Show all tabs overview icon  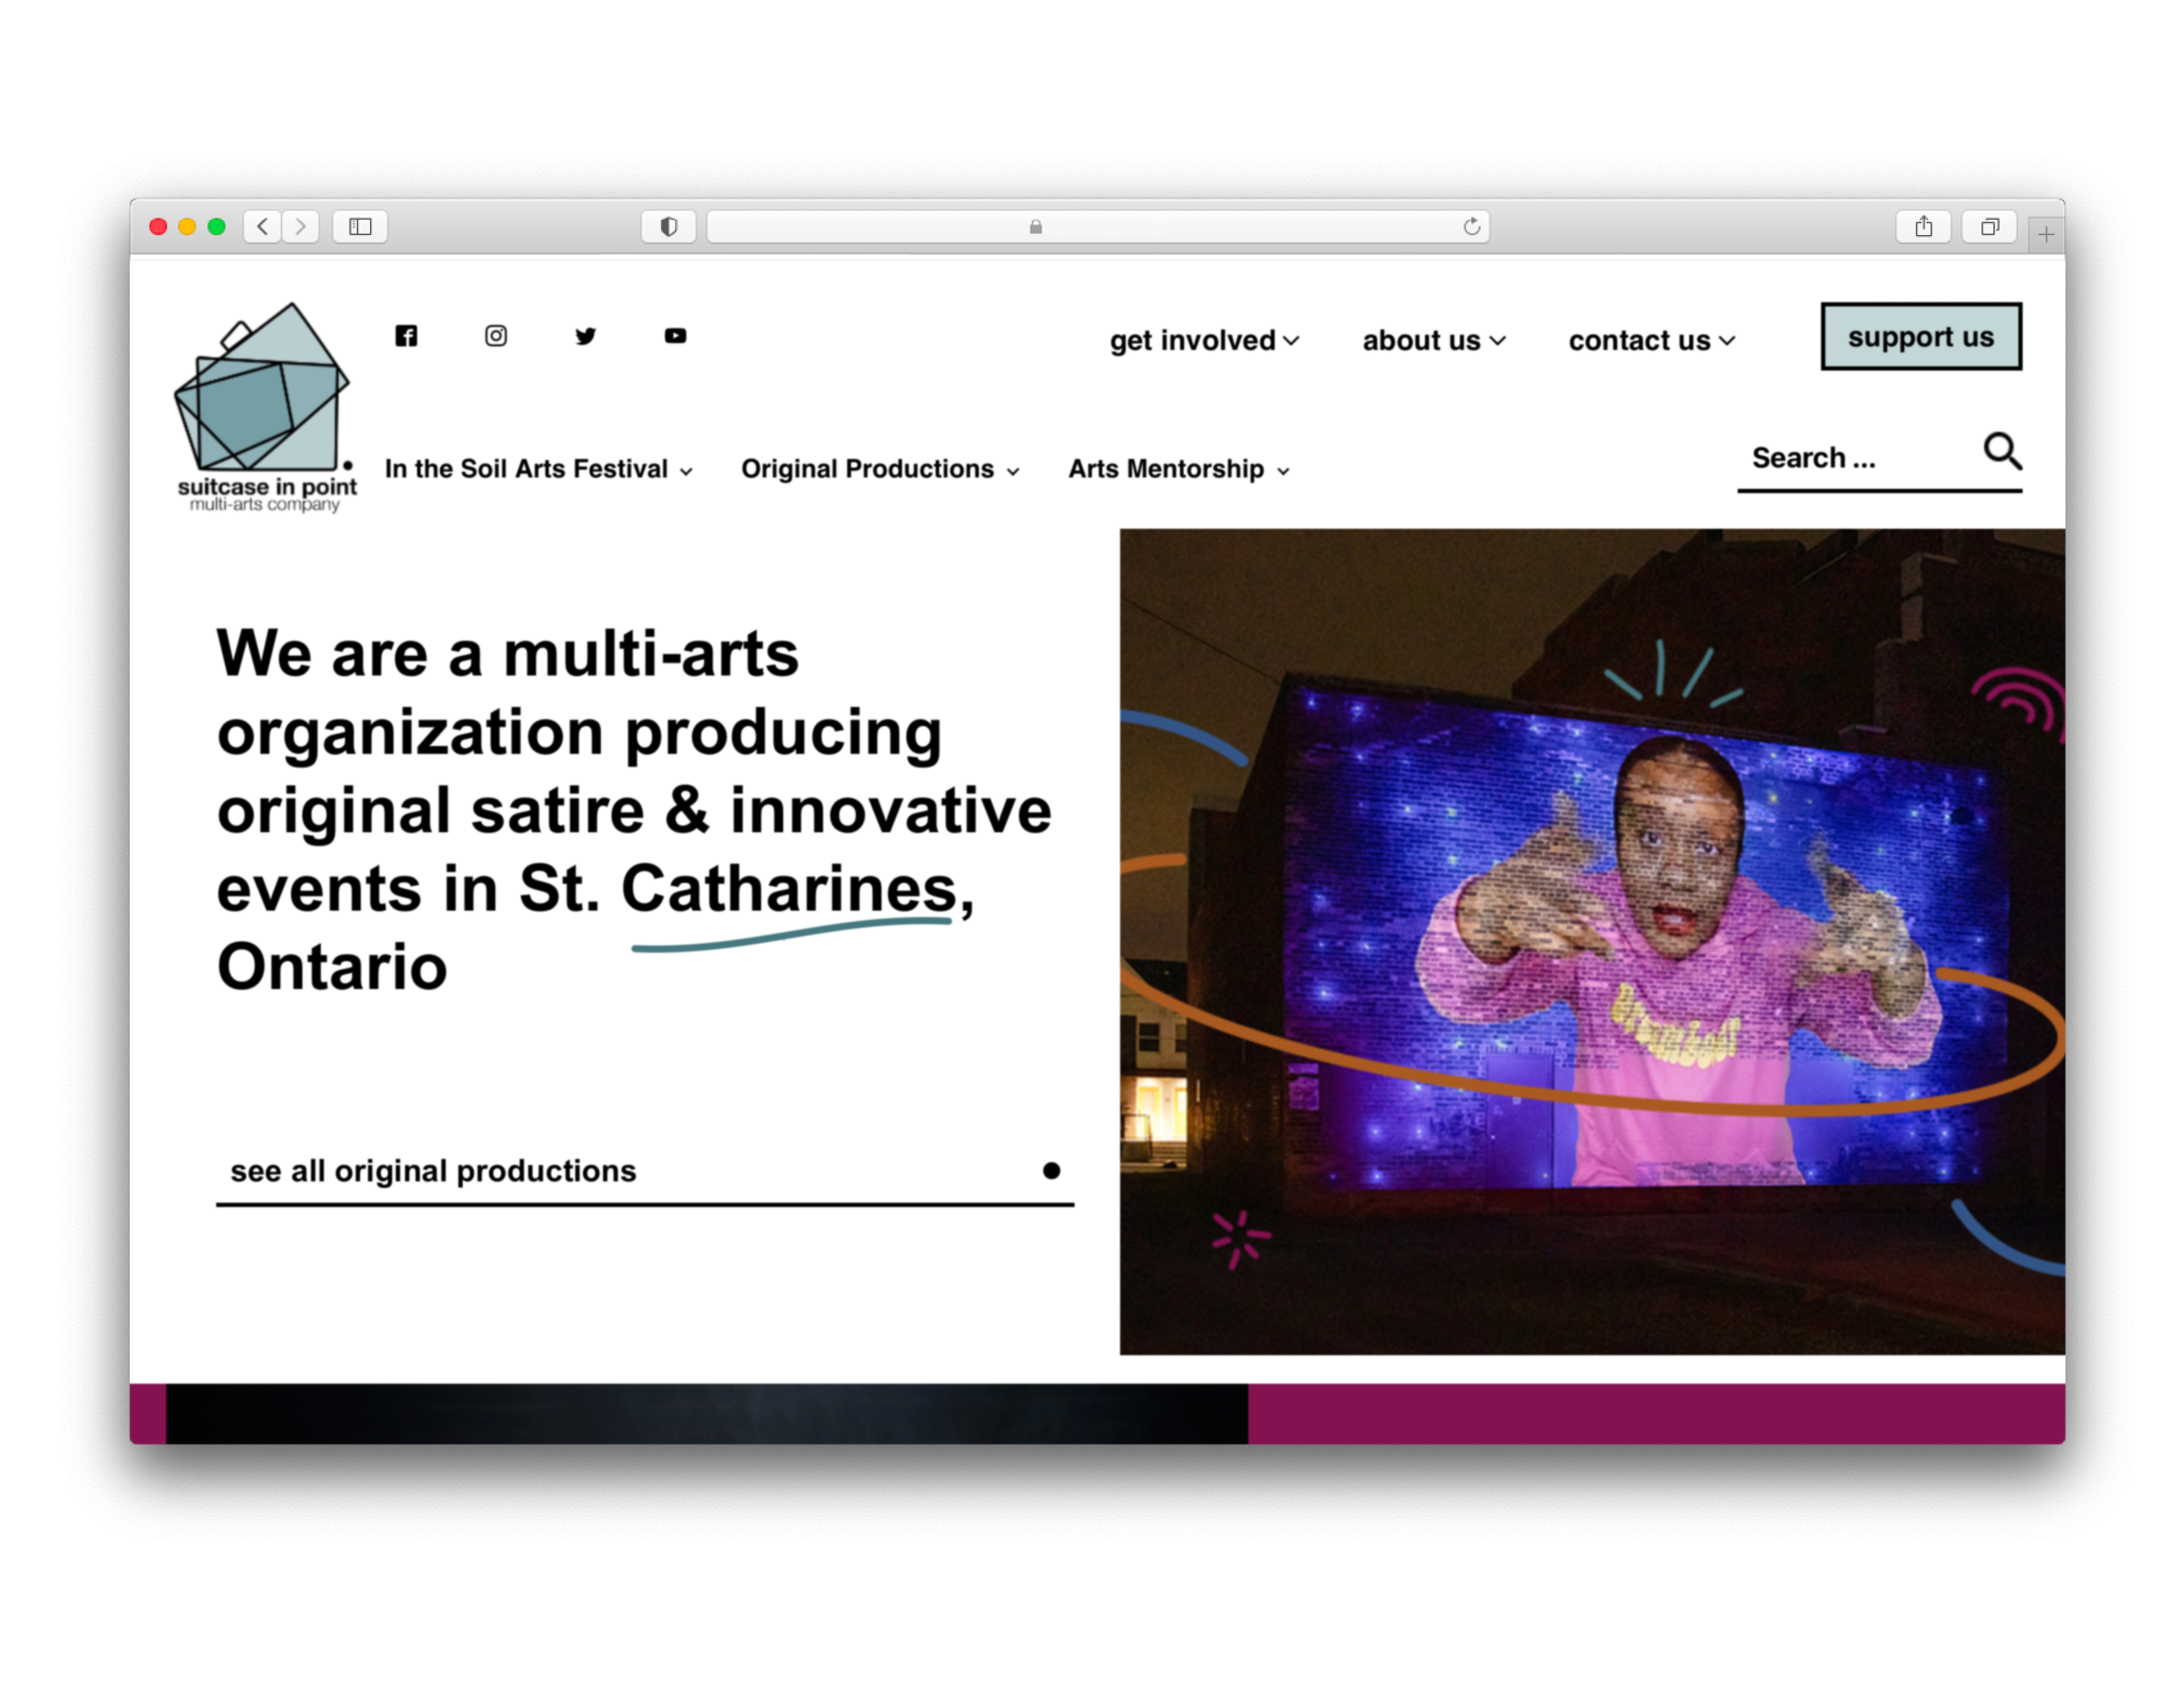click(1989, 227)
